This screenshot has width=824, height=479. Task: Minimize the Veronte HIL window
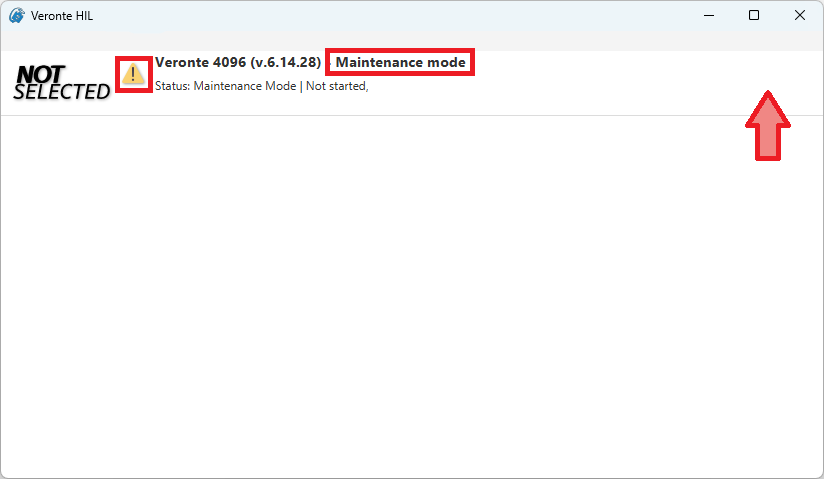pyautogui.click(x=708, y=15)
